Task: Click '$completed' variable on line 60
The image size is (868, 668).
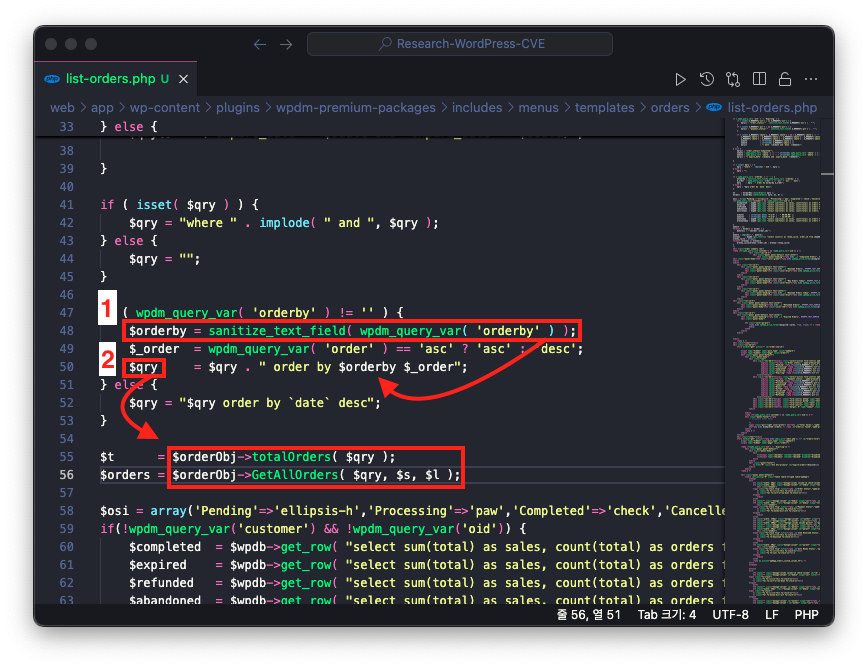Action: [165, 547]
